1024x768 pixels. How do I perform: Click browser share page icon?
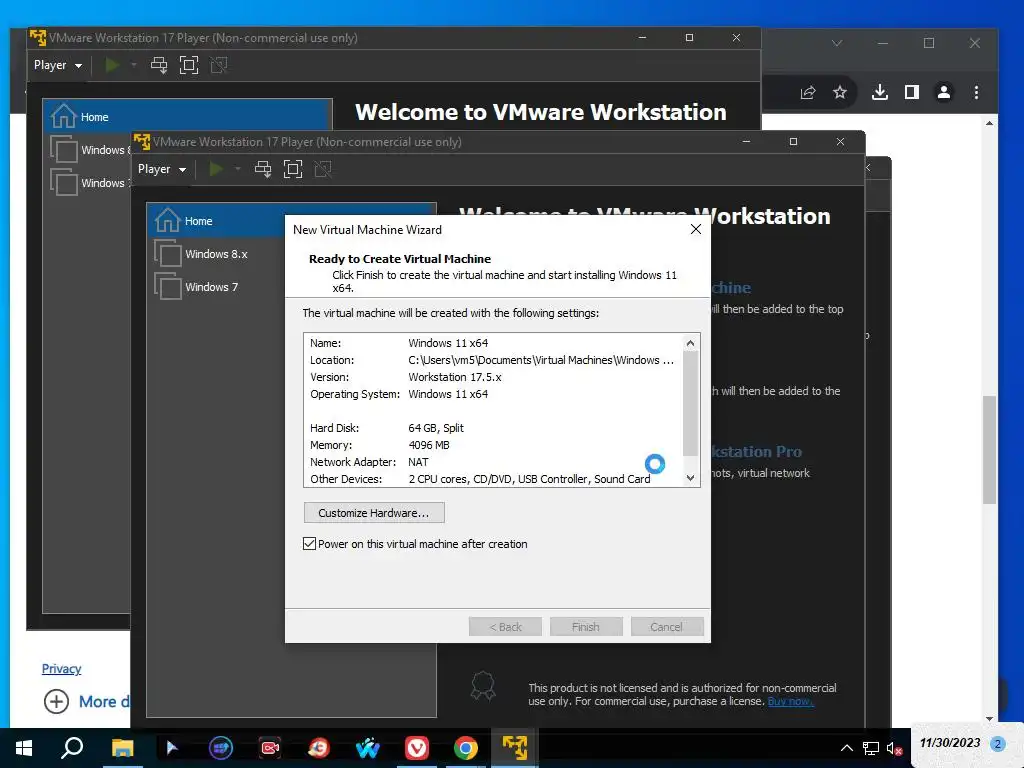point(808,92)
